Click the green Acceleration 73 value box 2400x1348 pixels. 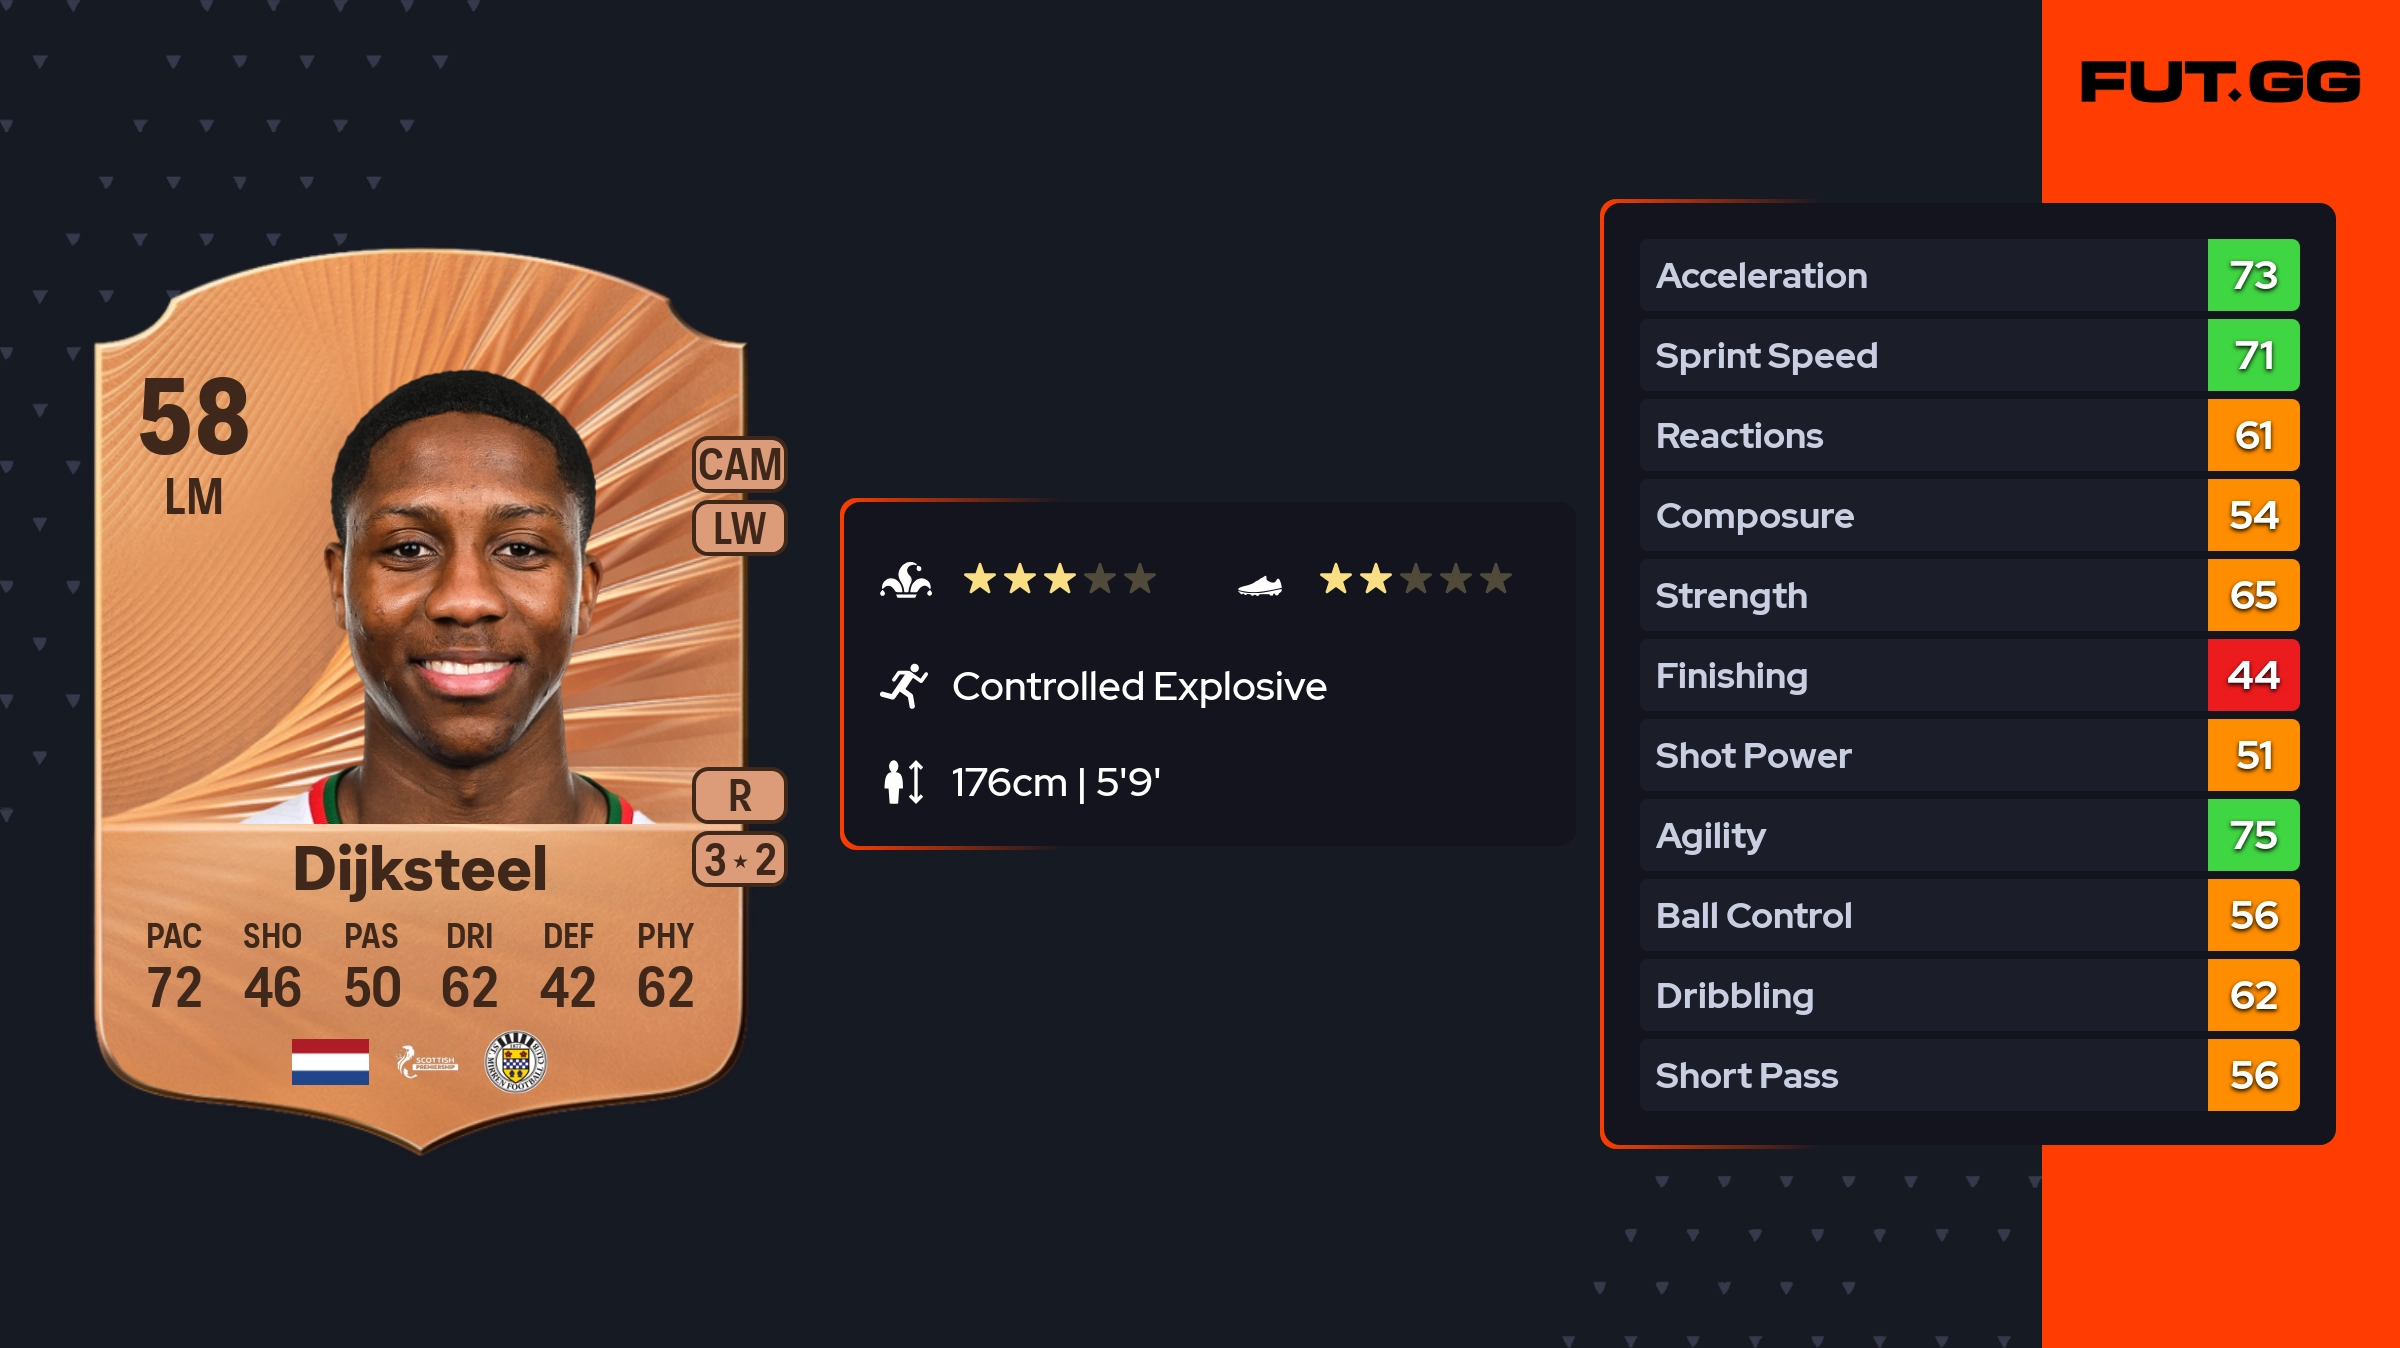pos(2253,275)
